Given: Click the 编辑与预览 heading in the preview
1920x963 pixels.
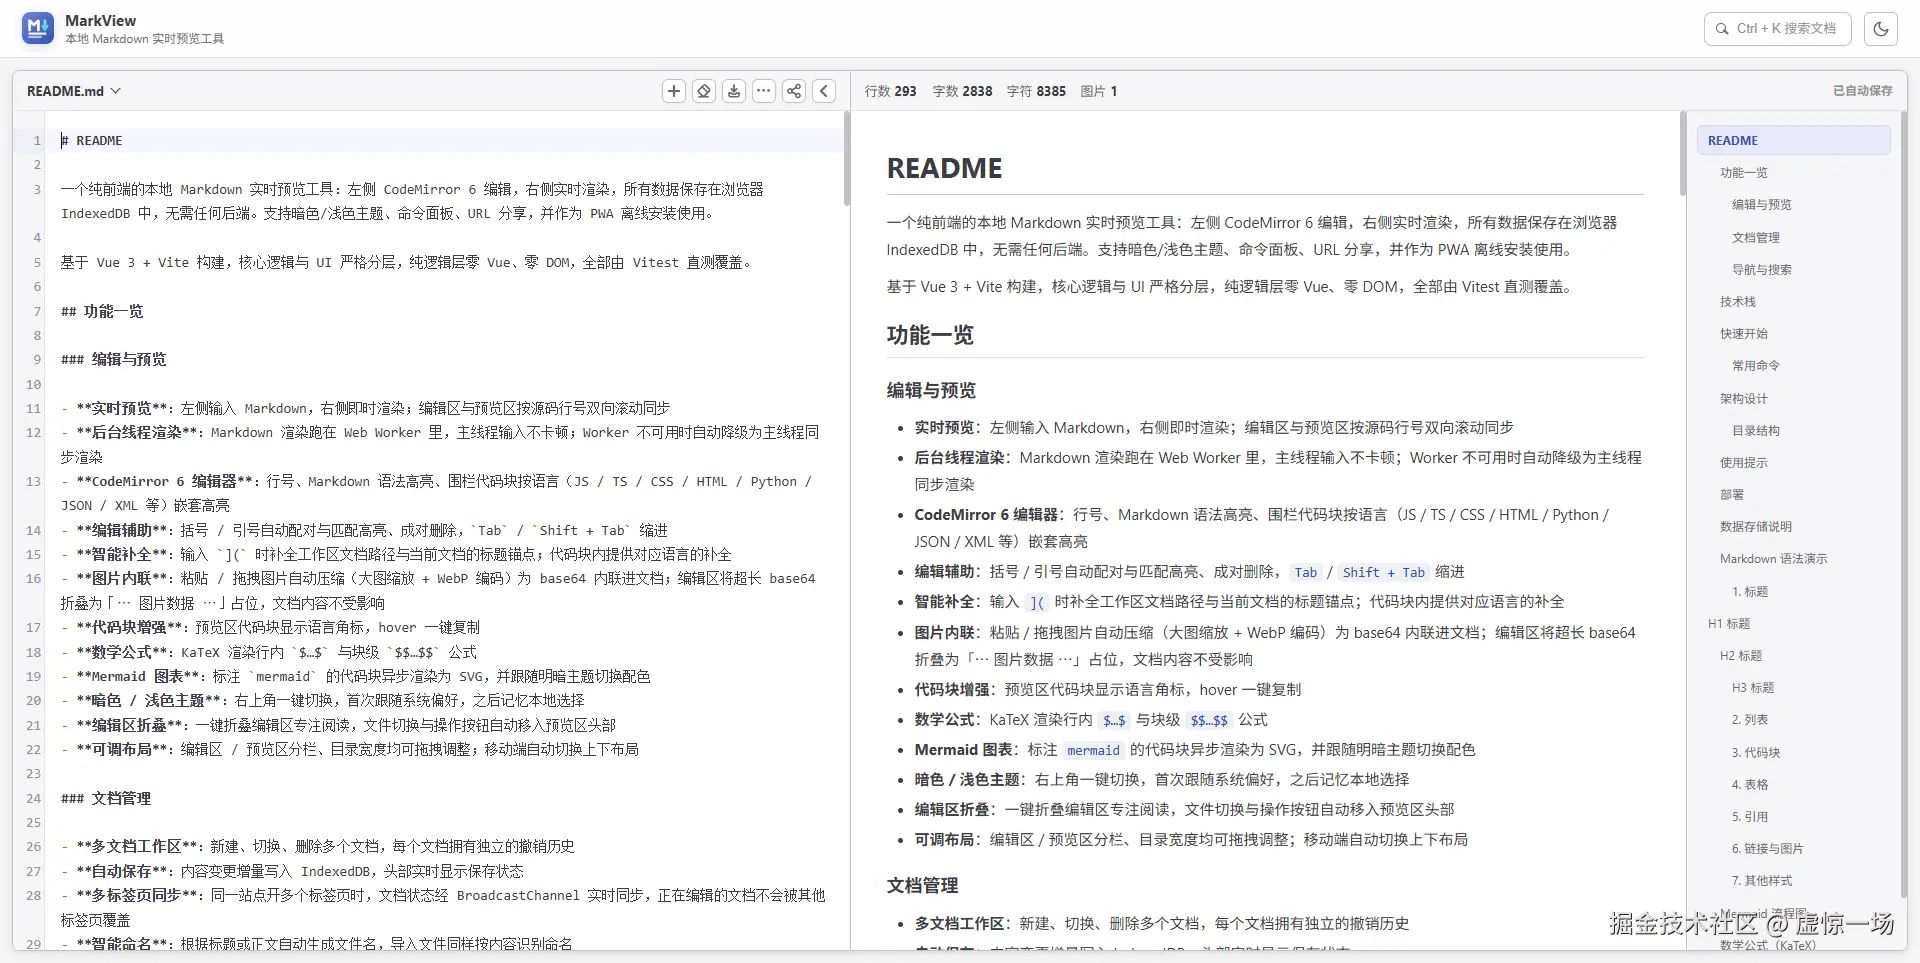Looking at the screenshot, I should coord(931,390).
